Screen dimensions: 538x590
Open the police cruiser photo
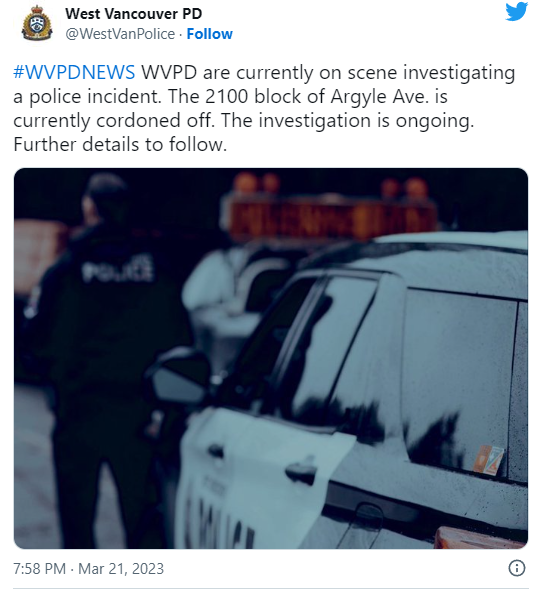click(271, 358)
